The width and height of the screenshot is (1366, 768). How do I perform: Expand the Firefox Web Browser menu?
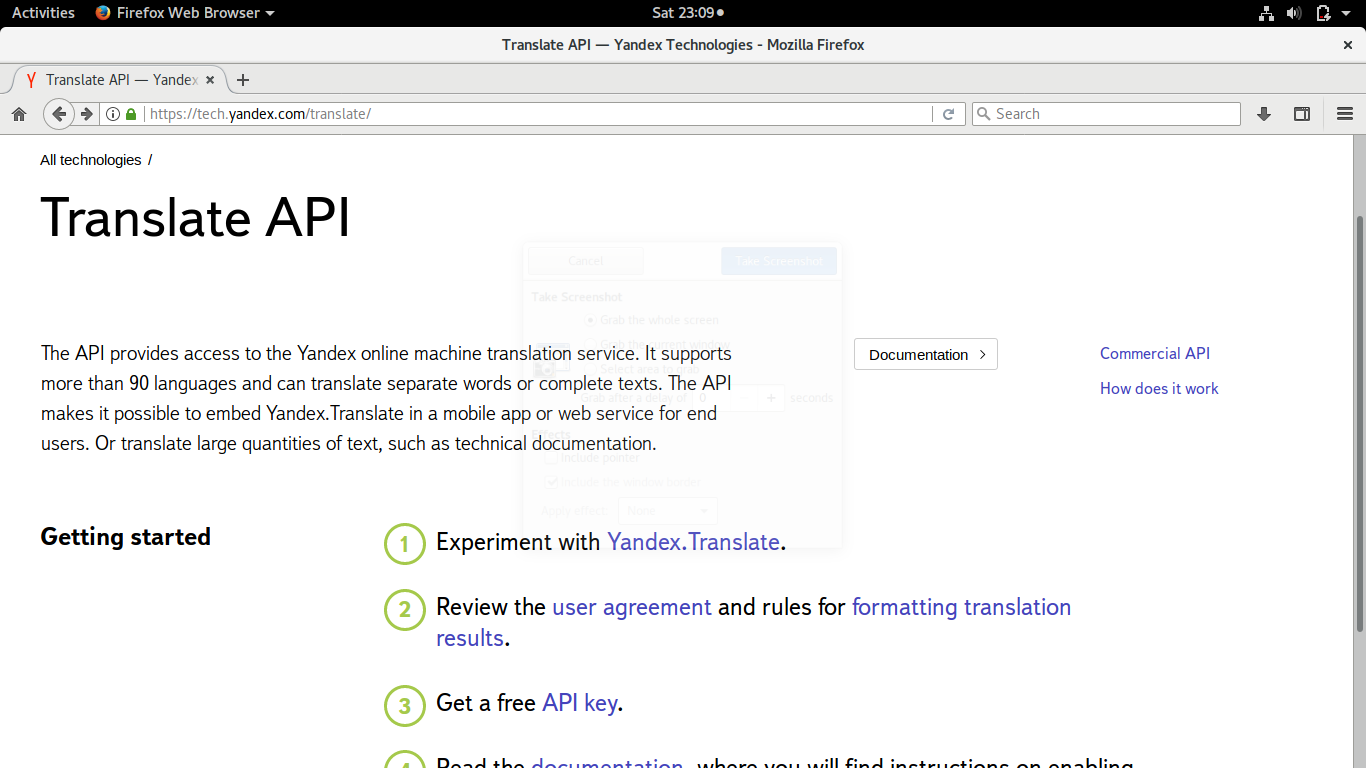184,13
